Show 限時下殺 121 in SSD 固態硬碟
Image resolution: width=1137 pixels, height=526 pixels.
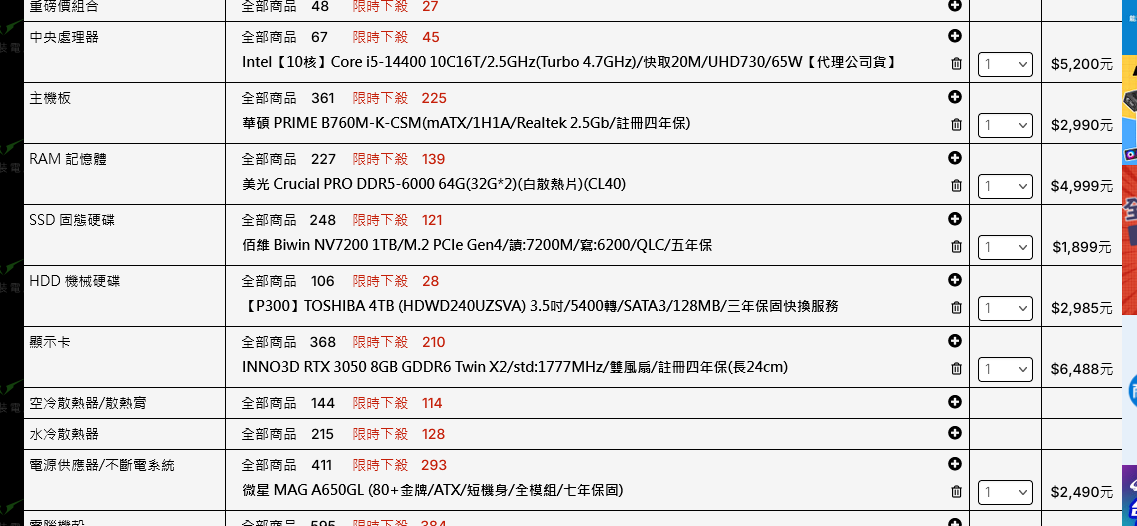[x=397, y=220]
